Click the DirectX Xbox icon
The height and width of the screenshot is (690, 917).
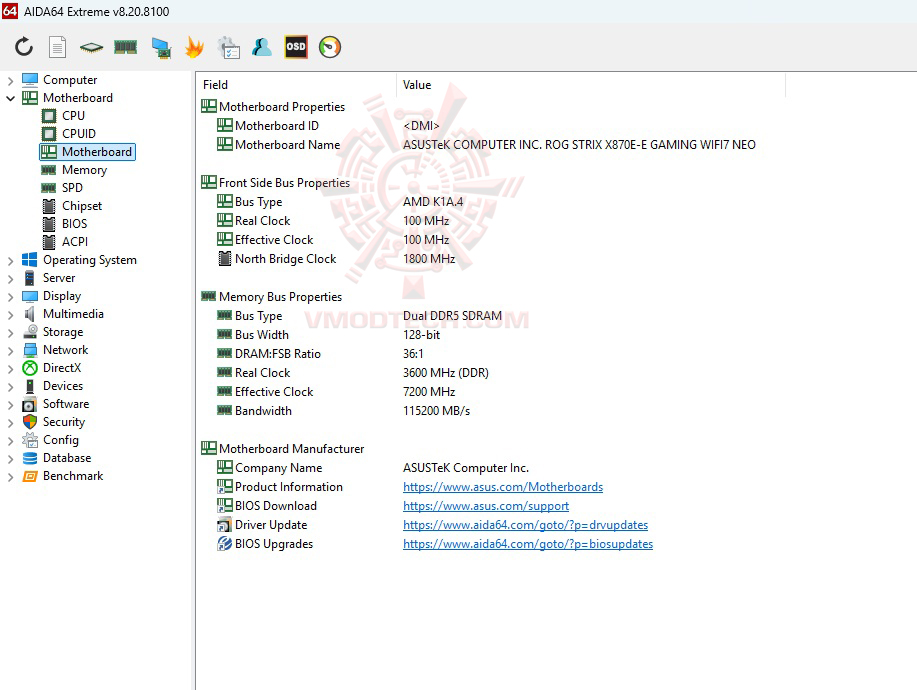pos(30,368)
